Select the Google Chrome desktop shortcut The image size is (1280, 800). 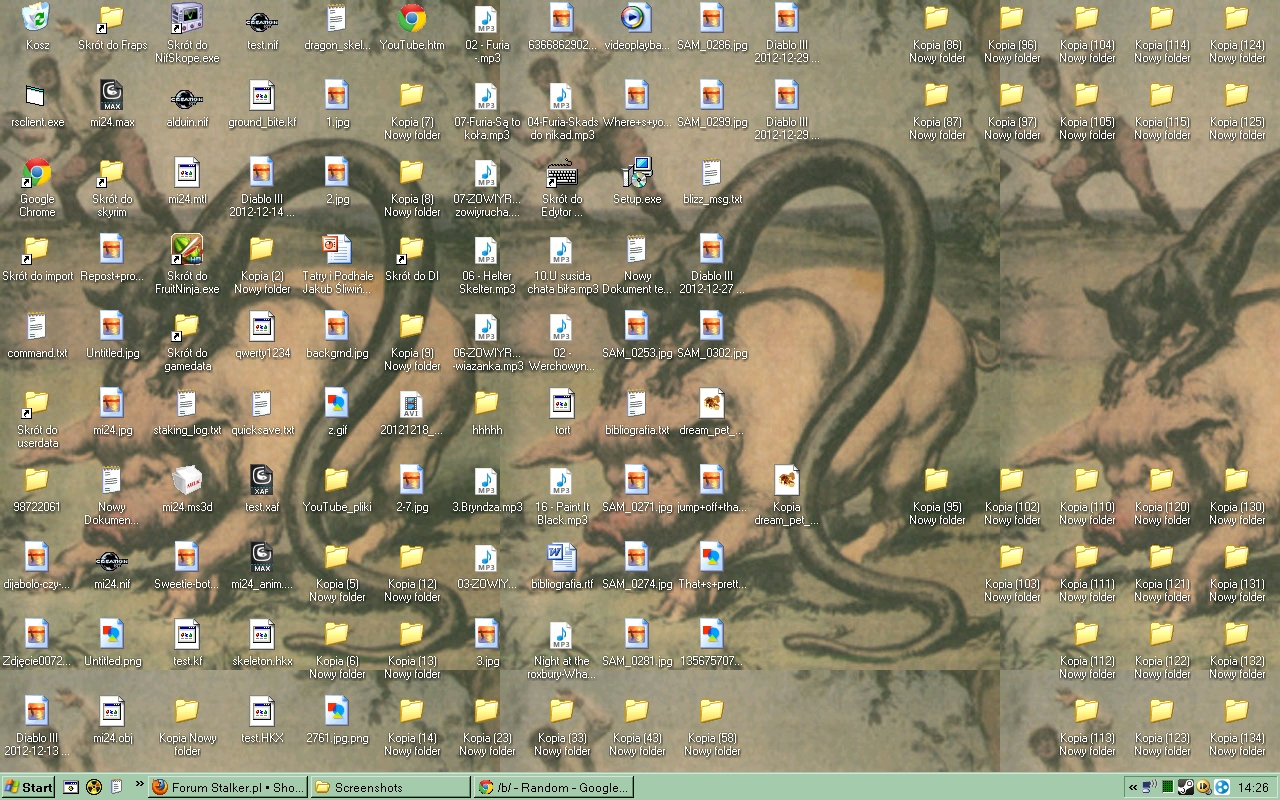point(36,173)
